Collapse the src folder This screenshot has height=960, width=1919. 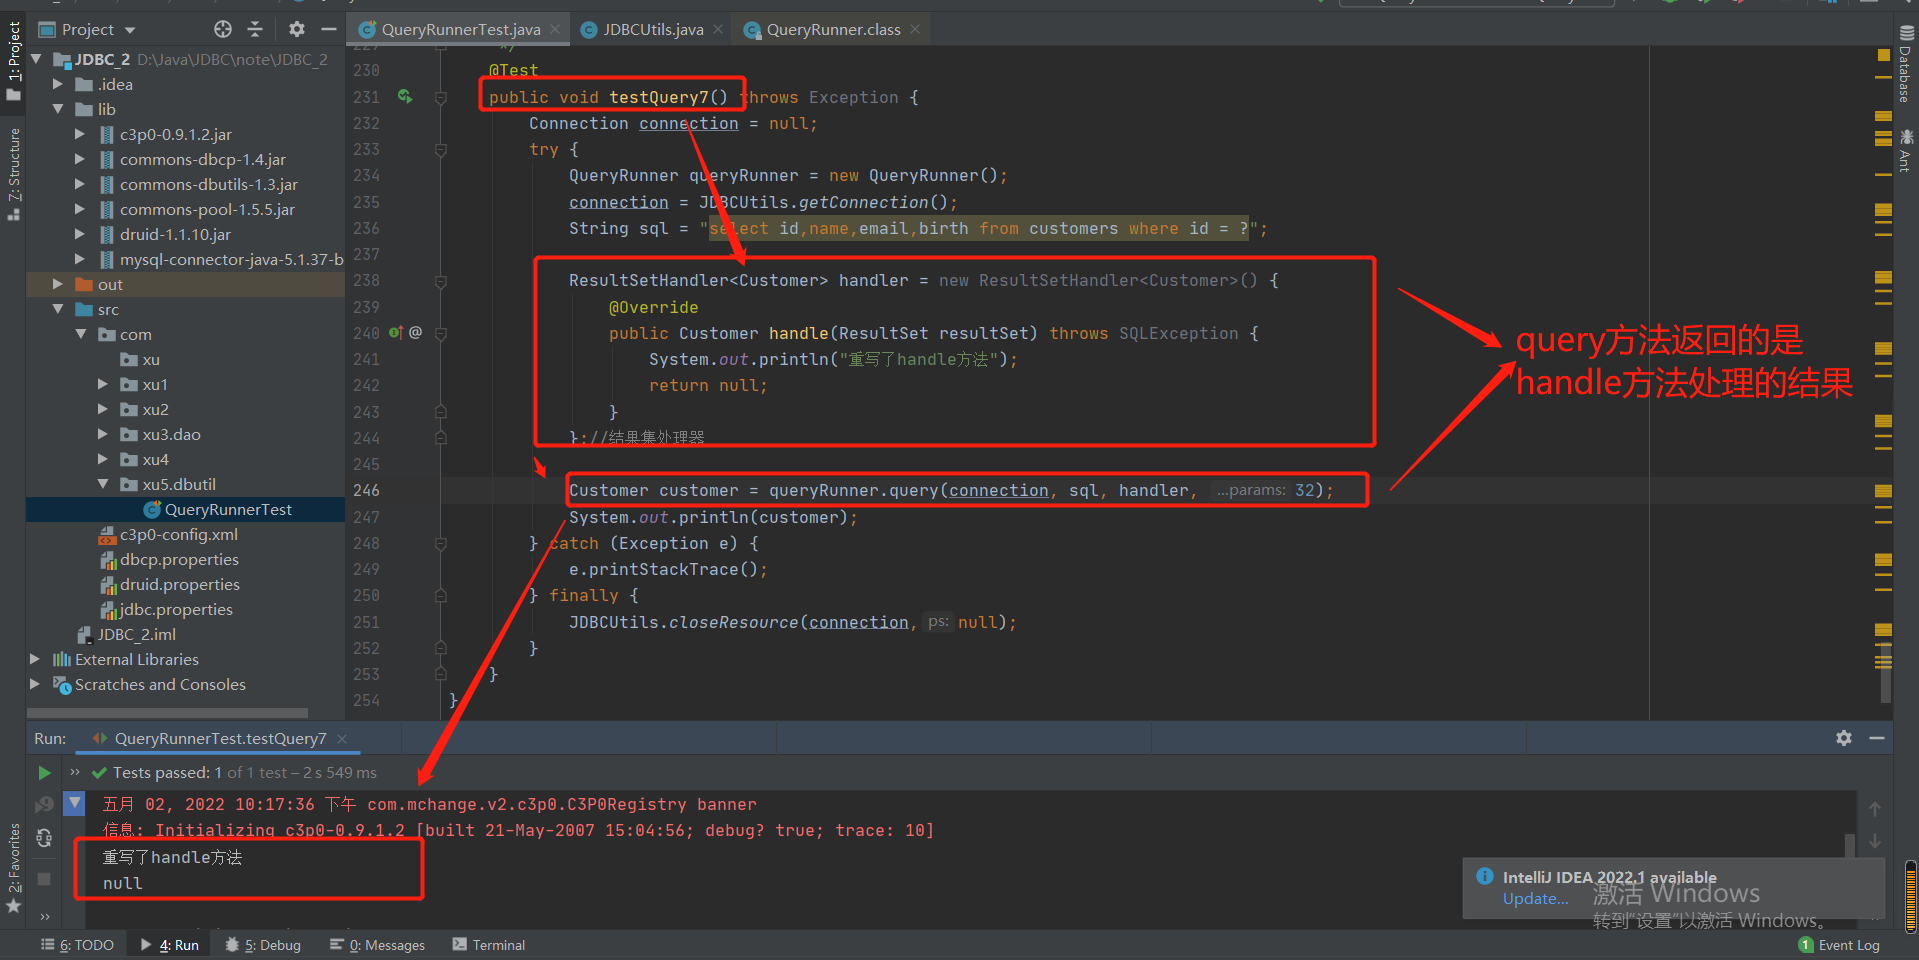tap(57, 309)
